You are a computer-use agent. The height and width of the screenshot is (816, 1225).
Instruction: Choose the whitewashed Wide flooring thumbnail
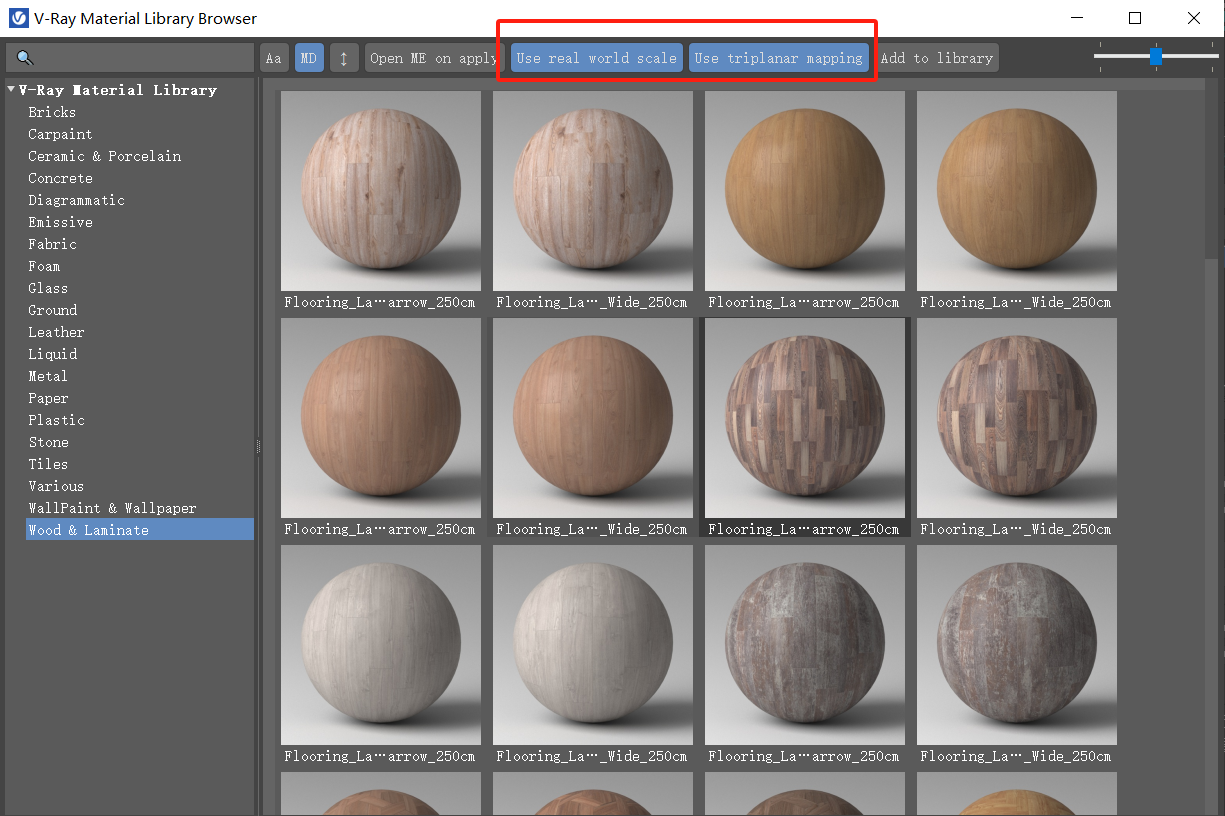[x=593, y=645]
